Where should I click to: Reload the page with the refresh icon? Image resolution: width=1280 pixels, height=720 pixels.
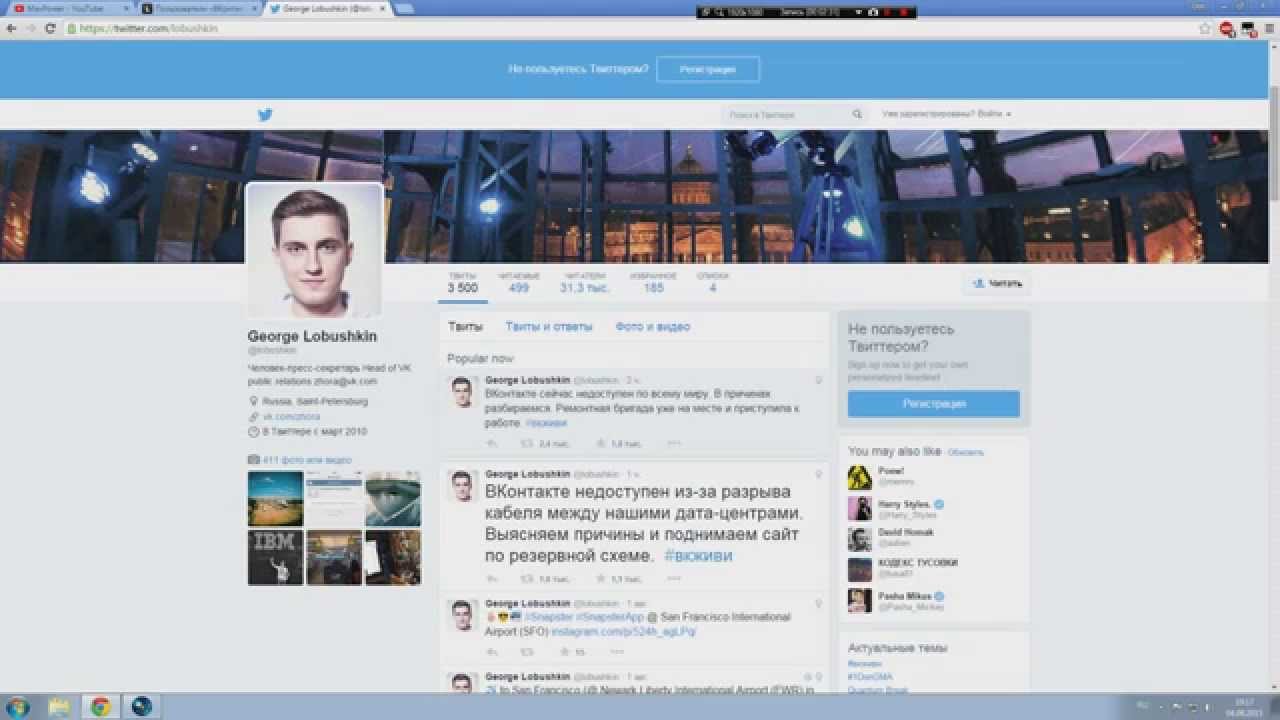pyautogui.click(x=50, y=29)
